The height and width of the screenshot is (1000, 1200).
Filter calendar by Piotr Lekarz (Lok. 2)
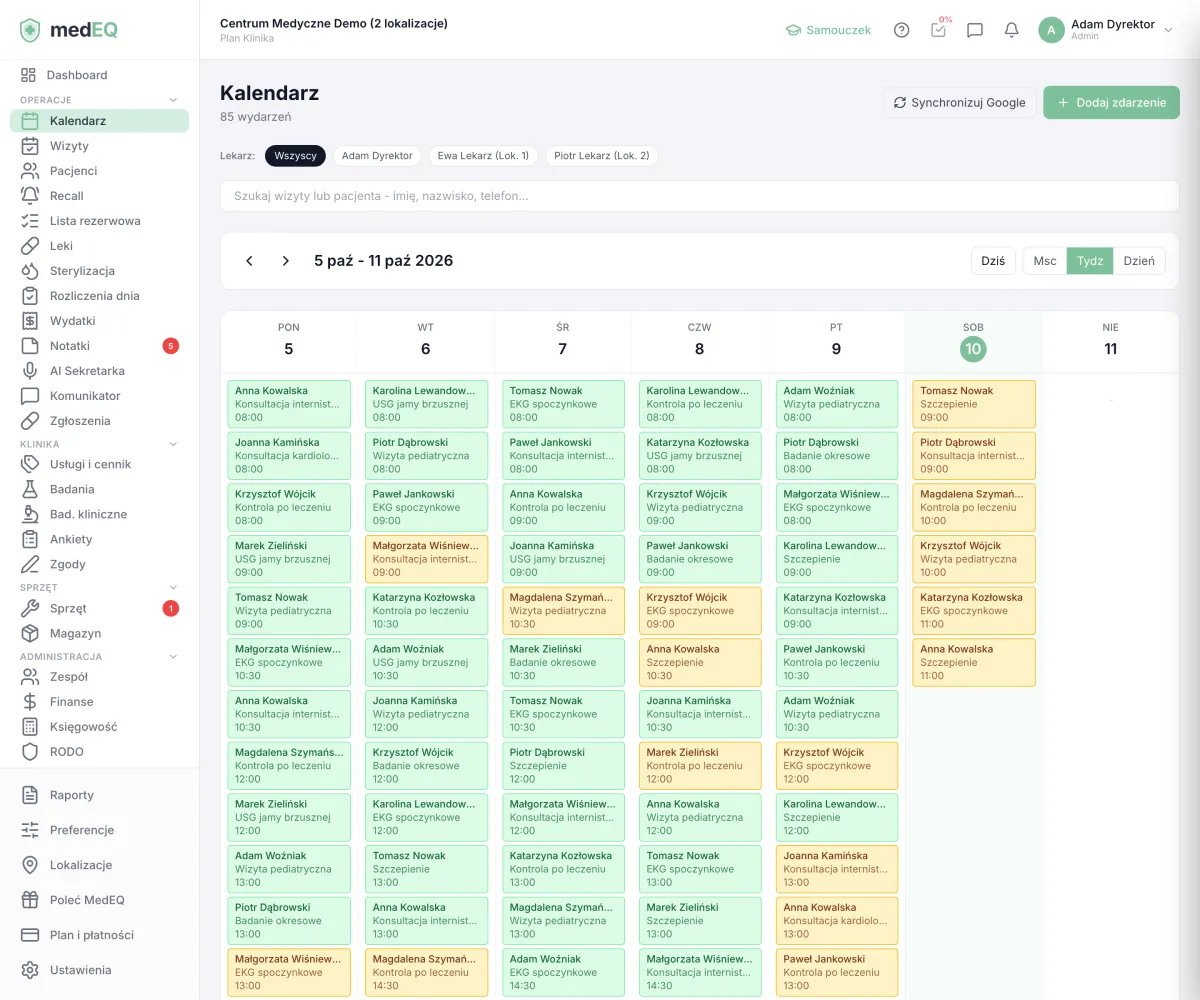602,156
